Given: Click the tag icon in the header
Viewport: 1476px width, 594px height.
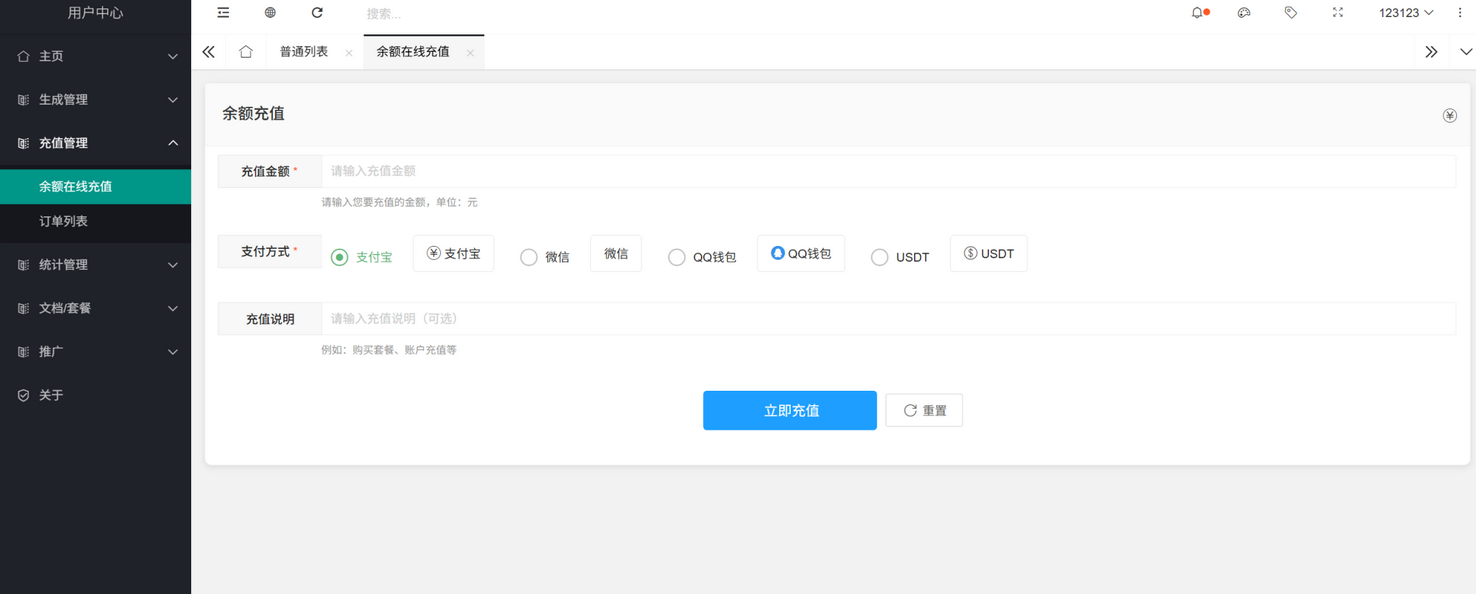Looking at the screenshot, I should point(1290,13).
